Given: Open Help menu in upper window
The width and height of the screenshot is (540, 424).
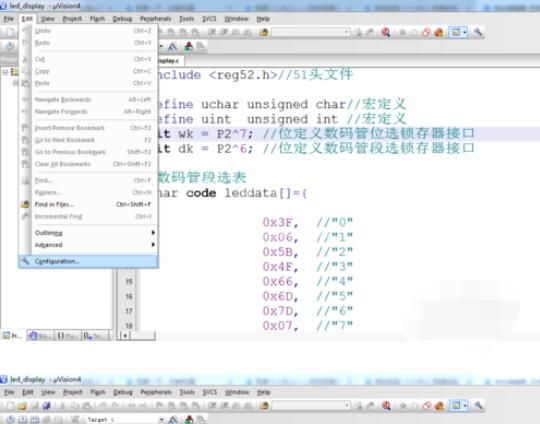Looking at the screenshot, I should pyautogui.click(x=263, y=19).
